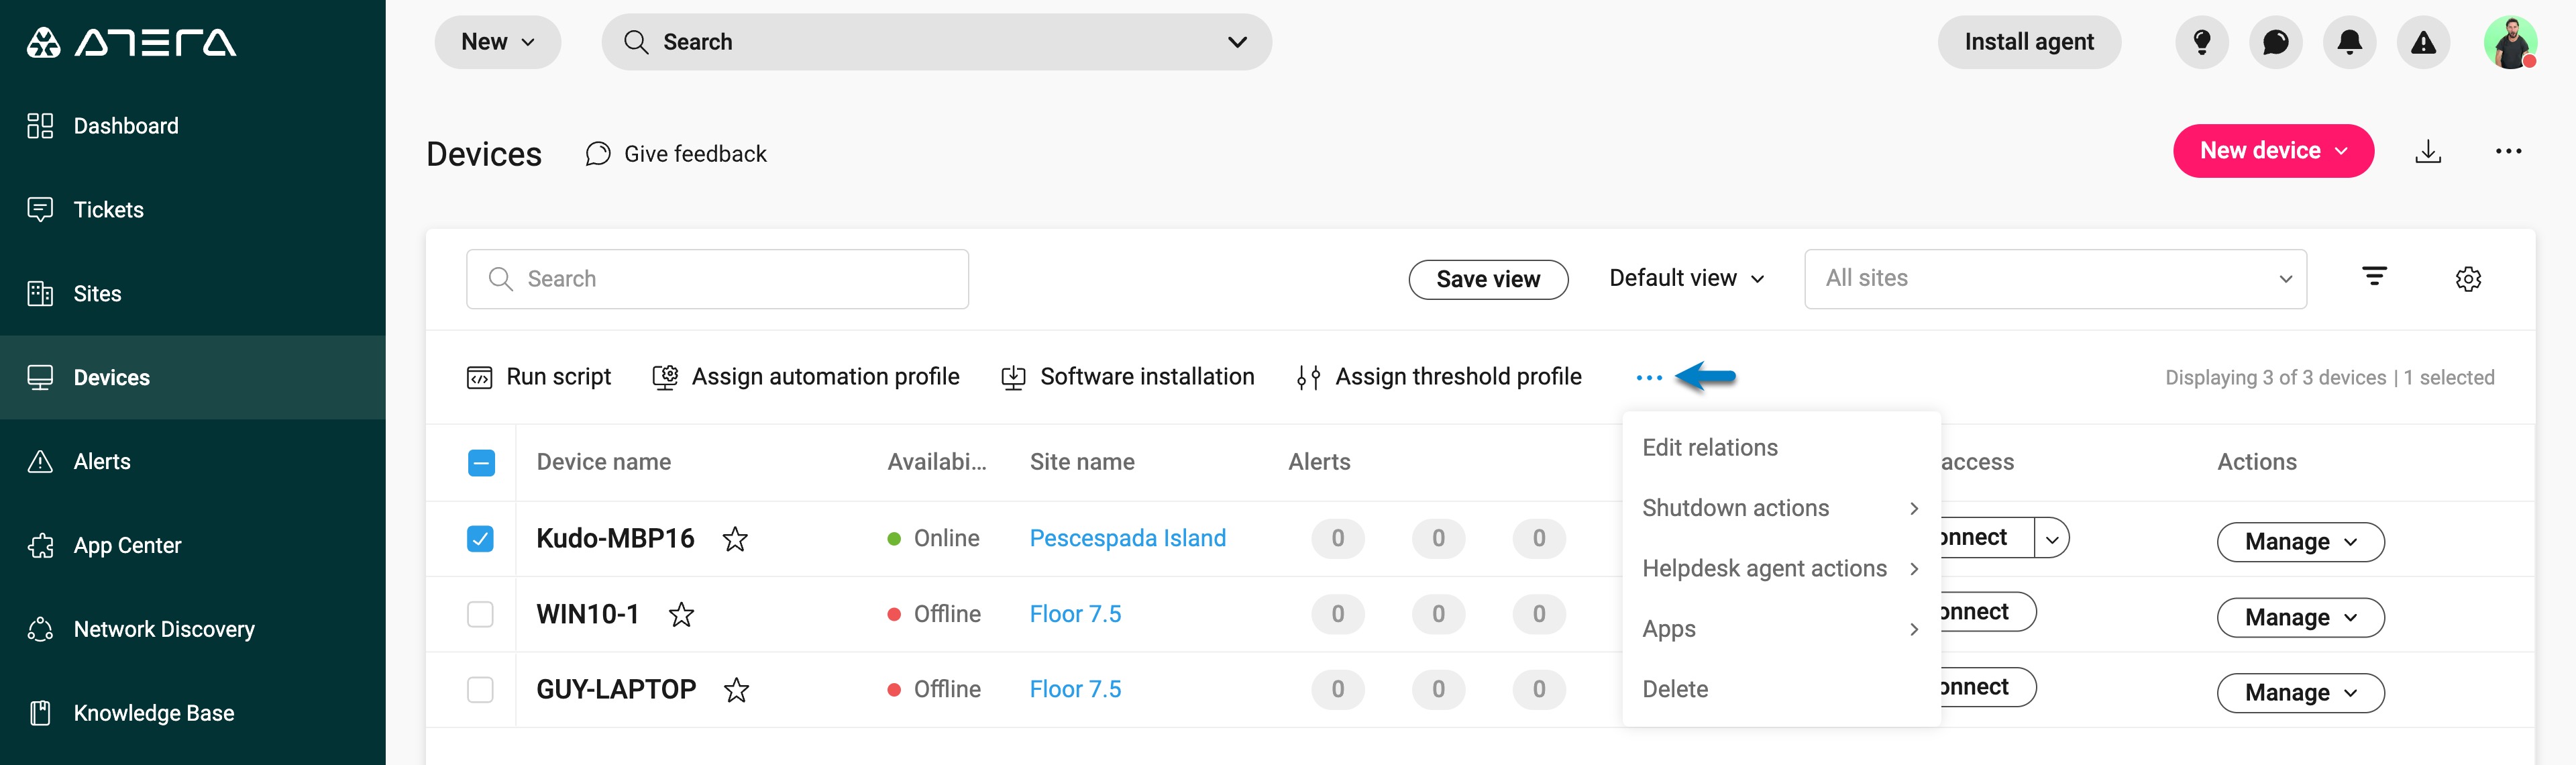Image resolution: width=2576 pixels, height=765 pixels.
Task: Click Assign threshold profile
Action: click(1438, 377)
